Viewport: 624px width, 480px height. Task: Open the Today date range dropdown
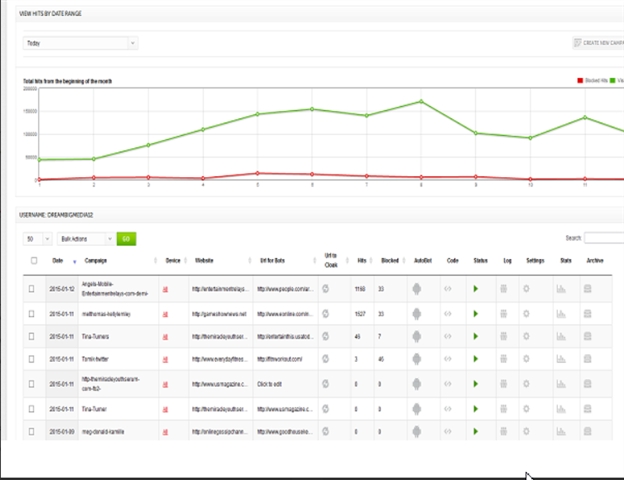click(x=80, y=44)
